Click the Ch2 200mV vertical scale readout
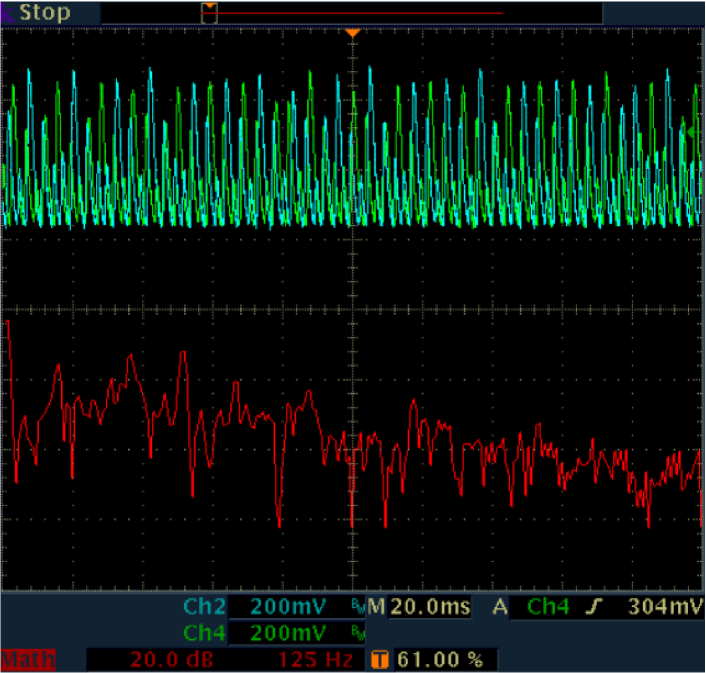 (287, 607)
